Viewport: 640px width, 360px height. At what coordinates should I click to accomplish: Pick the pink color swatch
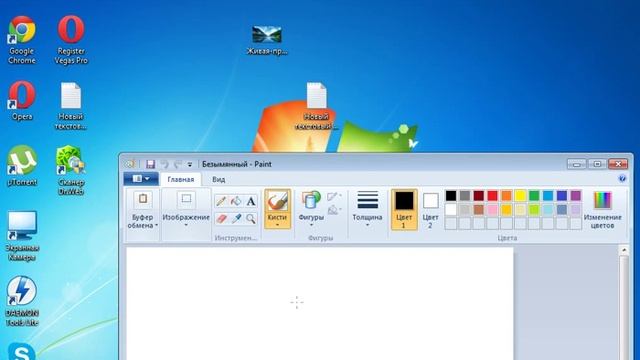(493, 209)
